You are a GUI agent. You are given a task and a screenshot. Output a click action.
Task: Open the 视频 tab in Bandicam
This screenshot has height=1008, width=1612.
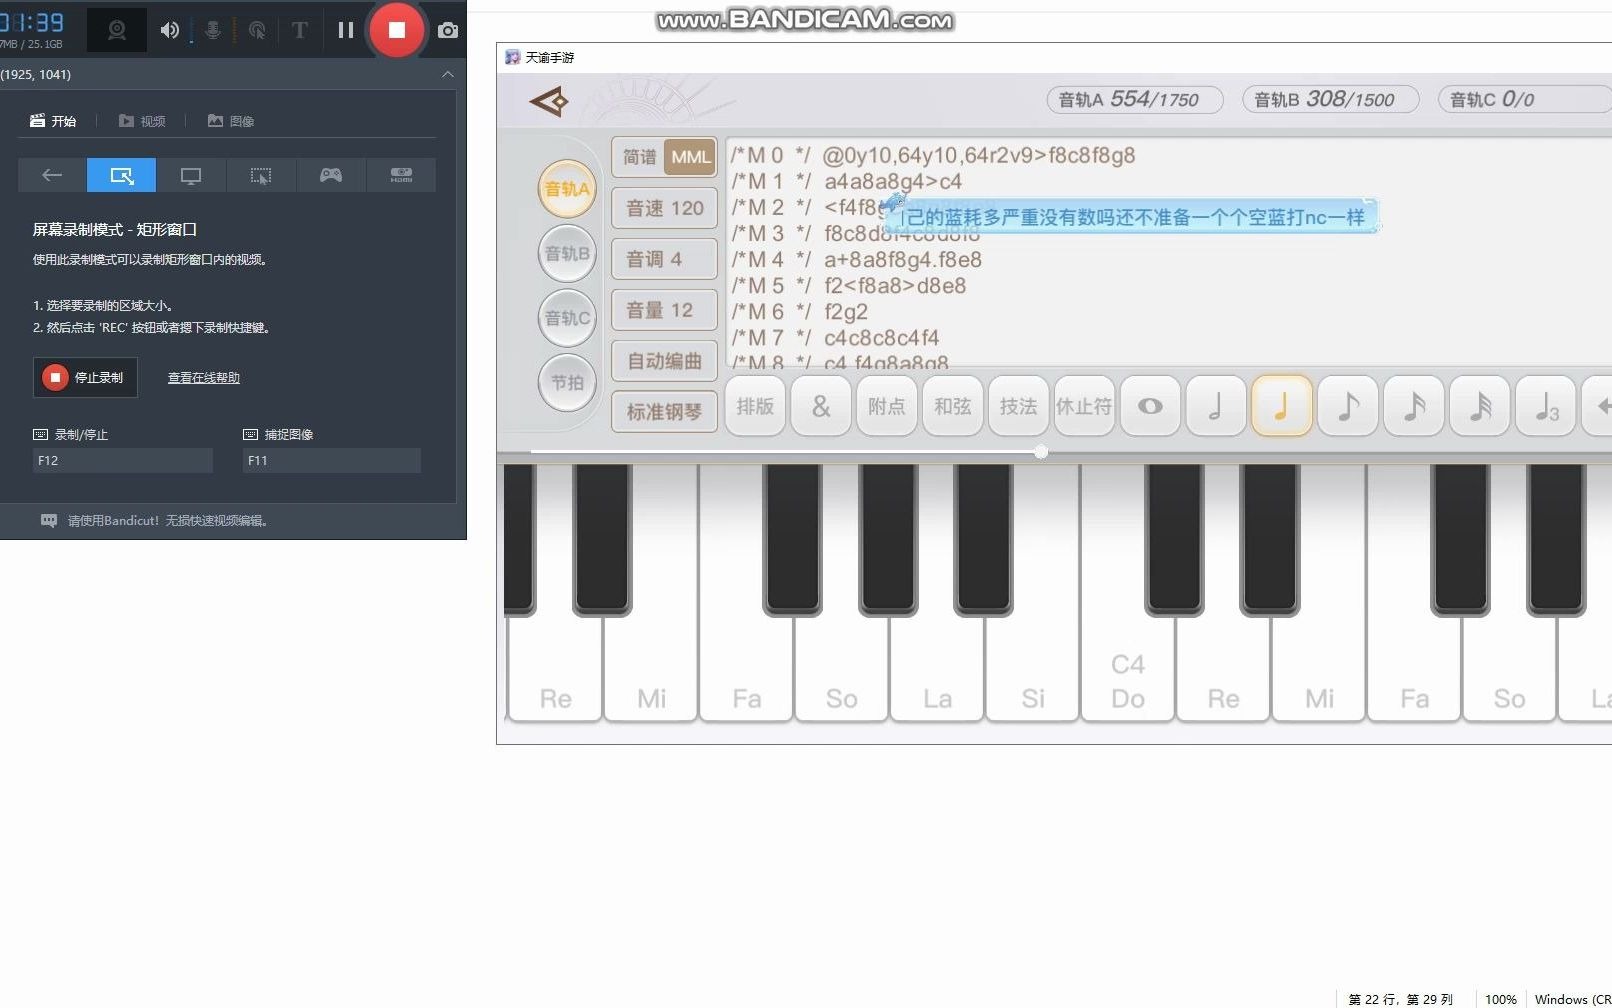tap(142, 121)
